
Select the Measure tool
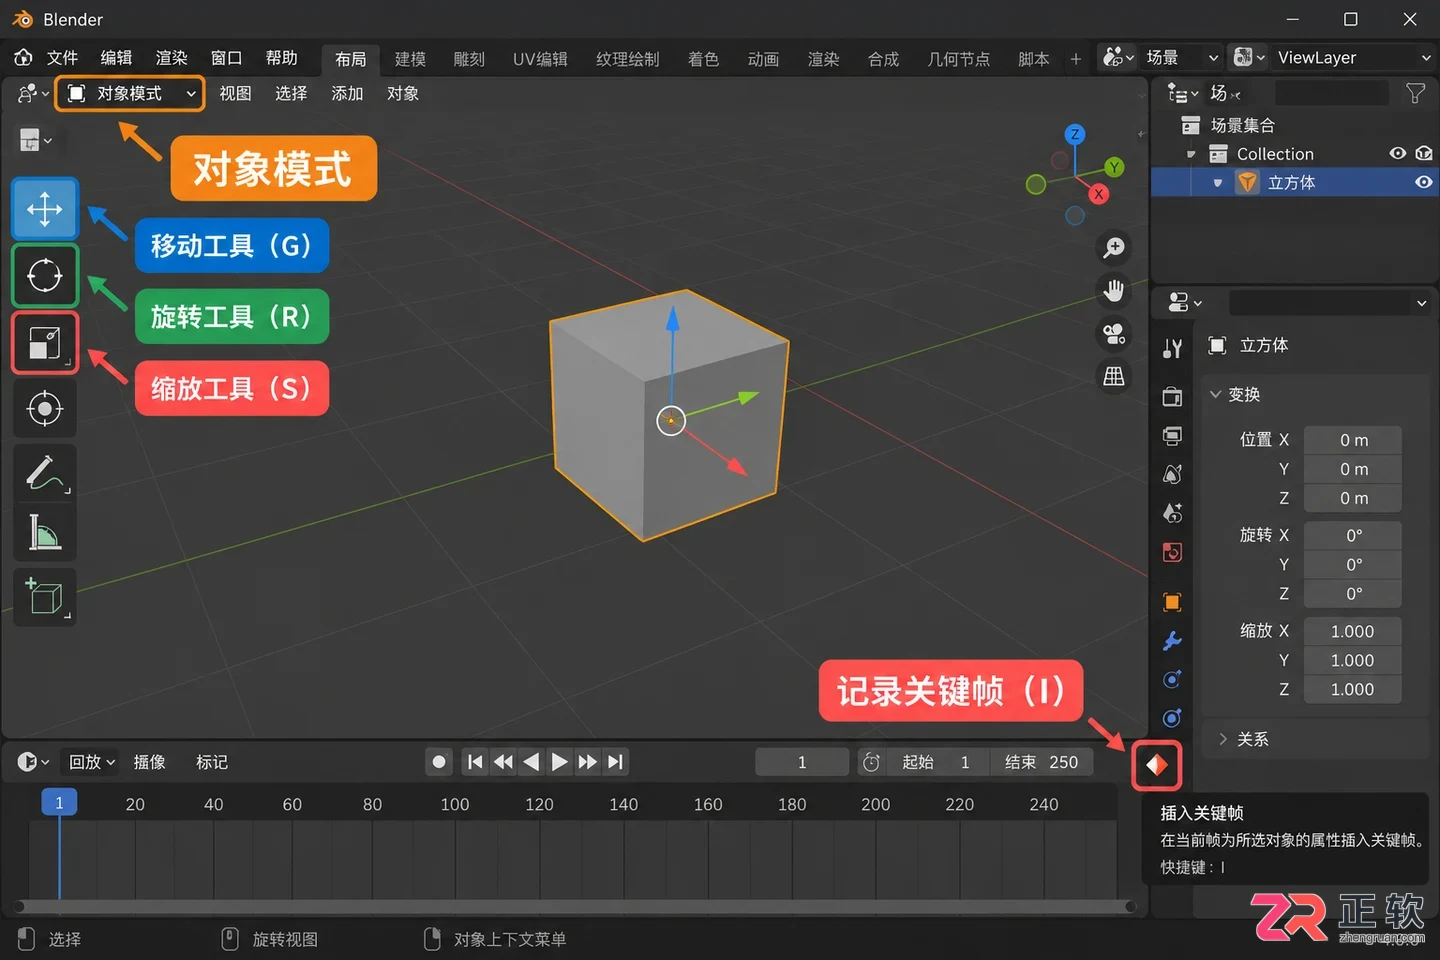coord(45,532)
